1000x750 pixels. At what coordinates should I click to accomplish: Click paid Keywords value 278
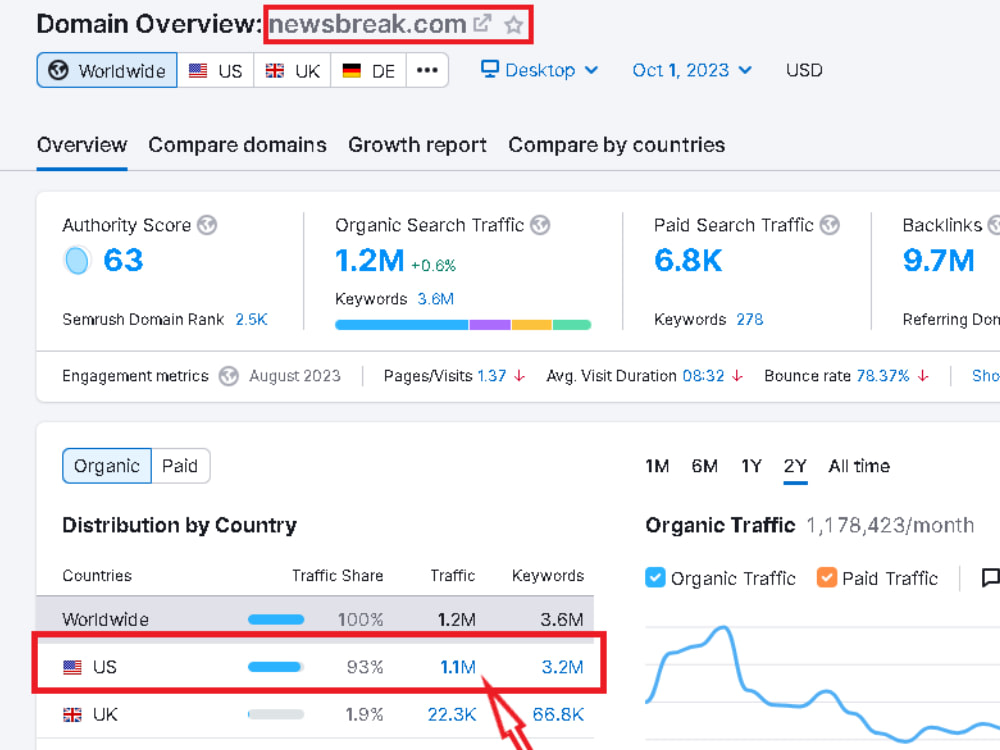[750, 319]
